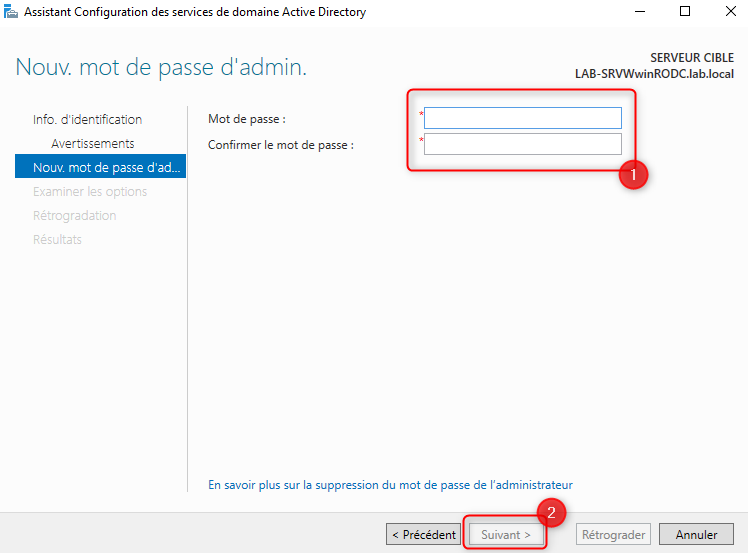Go to Info. d'identification step
748x553 pixels.
click(x=87, y=119)
